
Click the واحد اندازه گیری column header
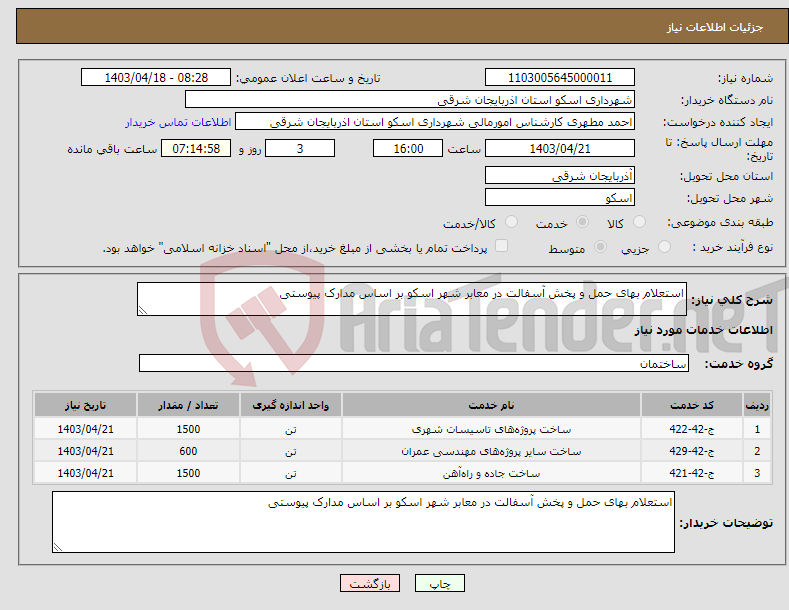pyautogui.click(x=291, y=405)
